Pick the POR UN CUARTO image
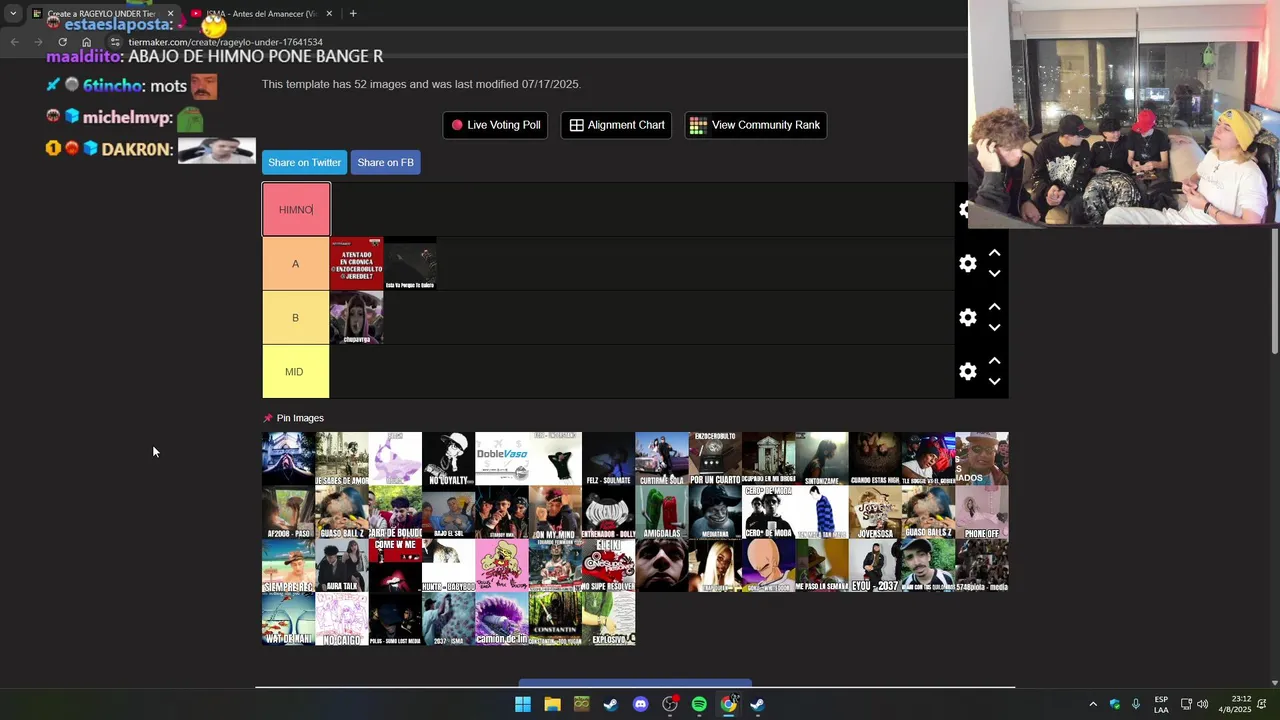Viewport: 1280px width, 720px height. point(715,458)
